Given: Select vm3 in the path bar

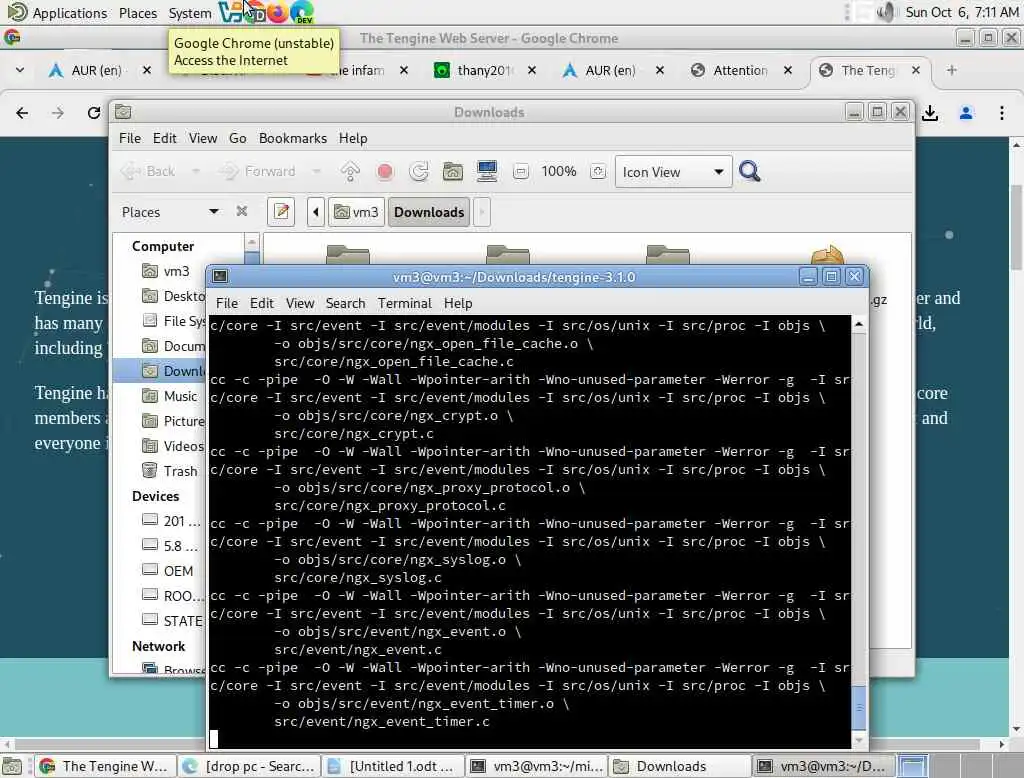Looking at the screenshot, I should point(356,212).
